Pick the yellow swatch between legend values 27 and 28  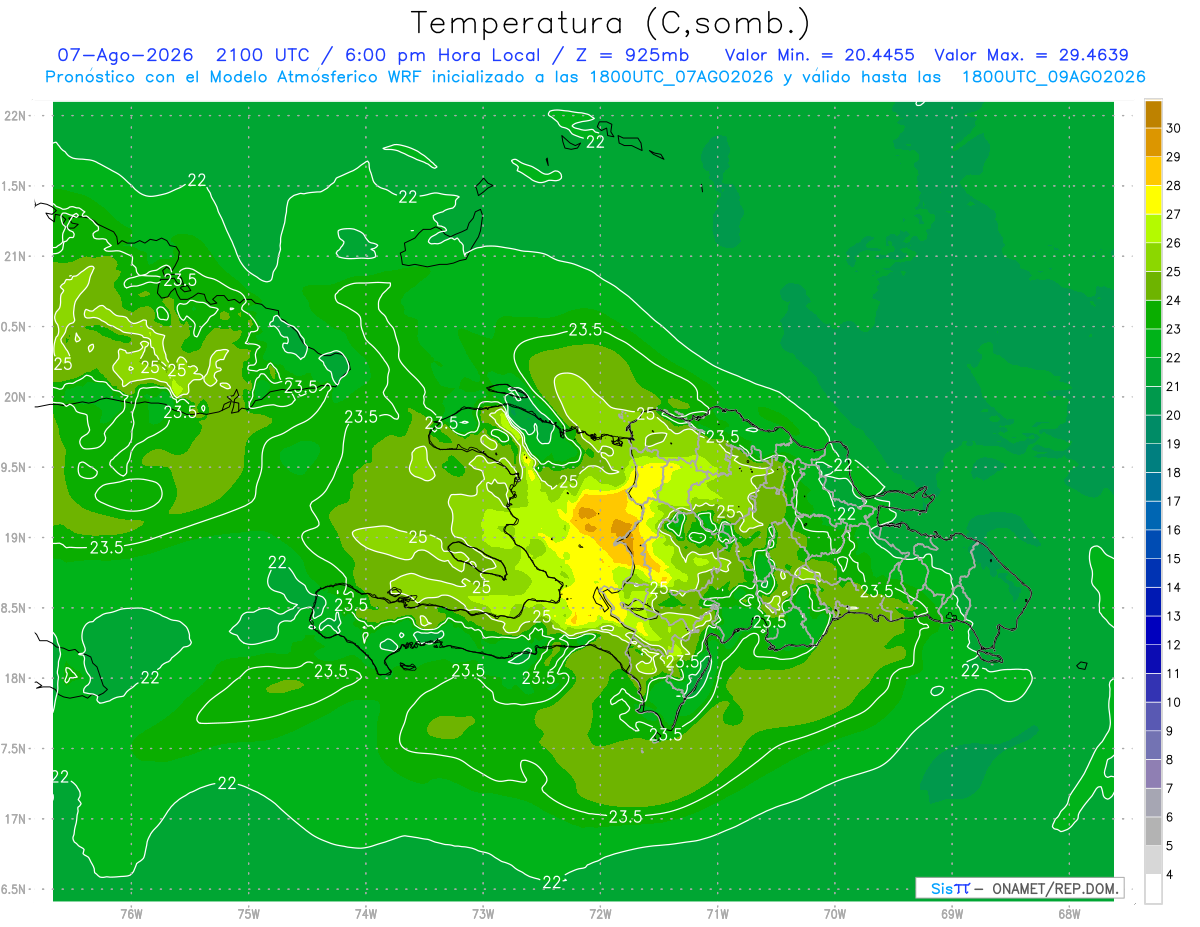point(1153,200)
